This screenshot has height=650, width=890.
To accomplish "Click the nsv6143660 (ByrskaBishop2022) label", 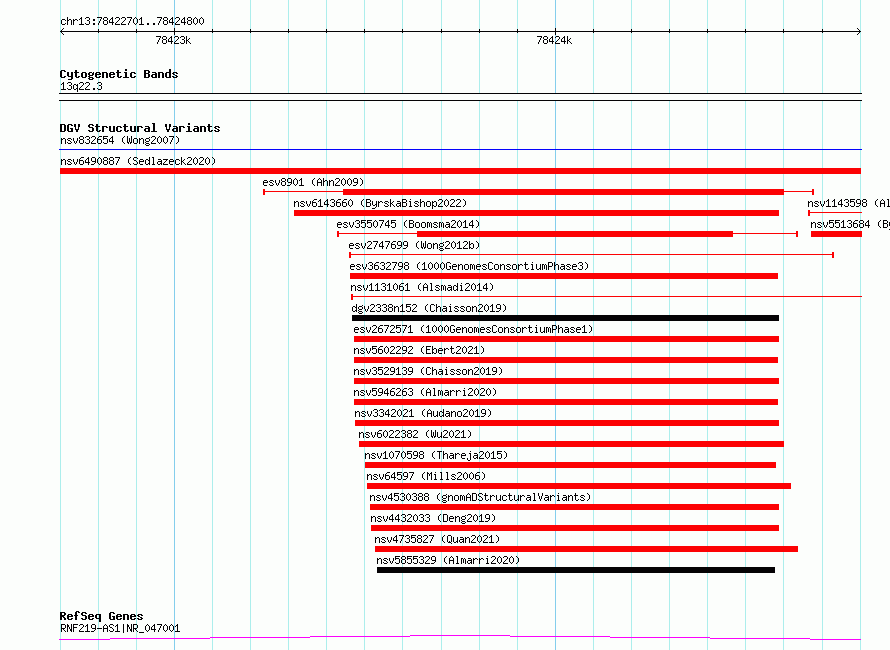I will coord(380,203).
